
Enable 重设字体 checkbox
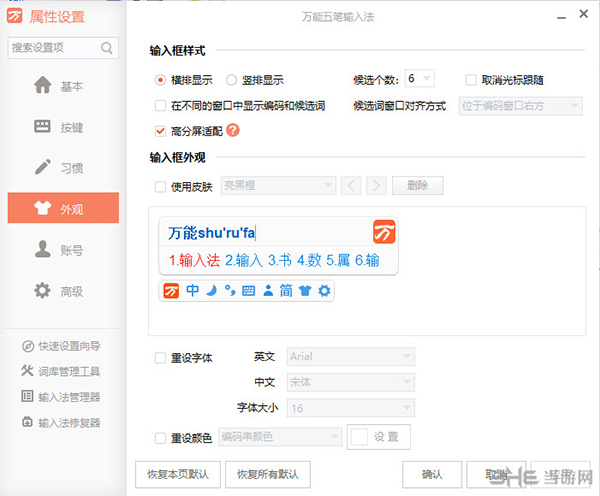(x=160, y=358)
